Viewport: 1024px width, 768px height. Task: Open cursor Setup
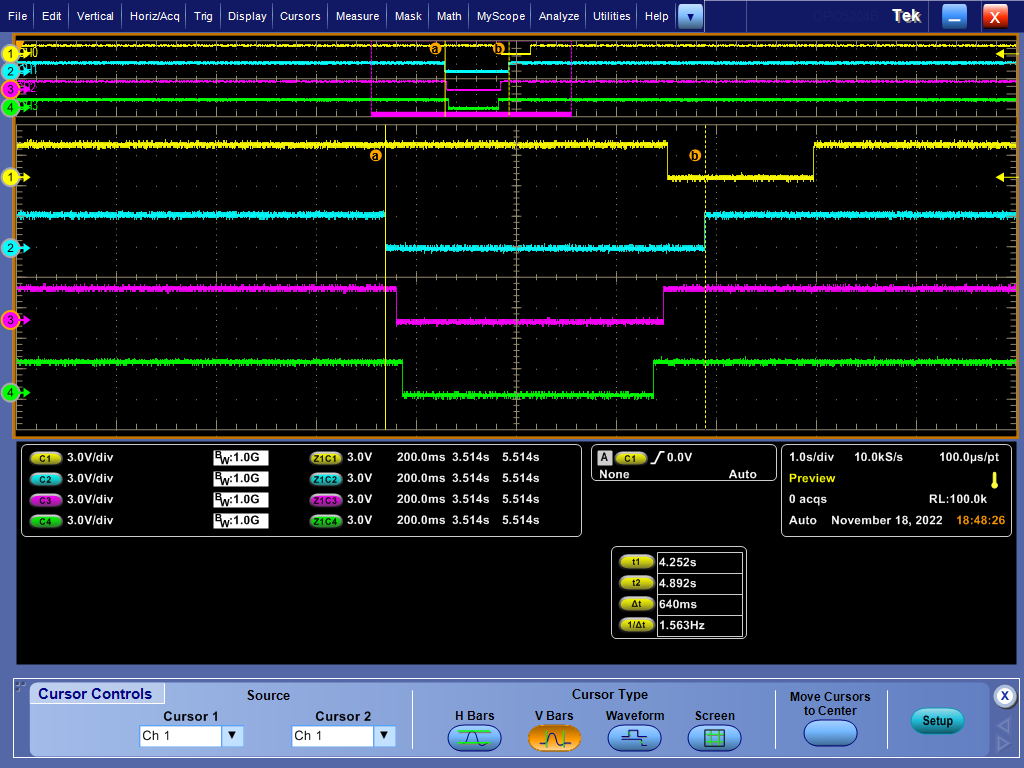coord(937,721)
